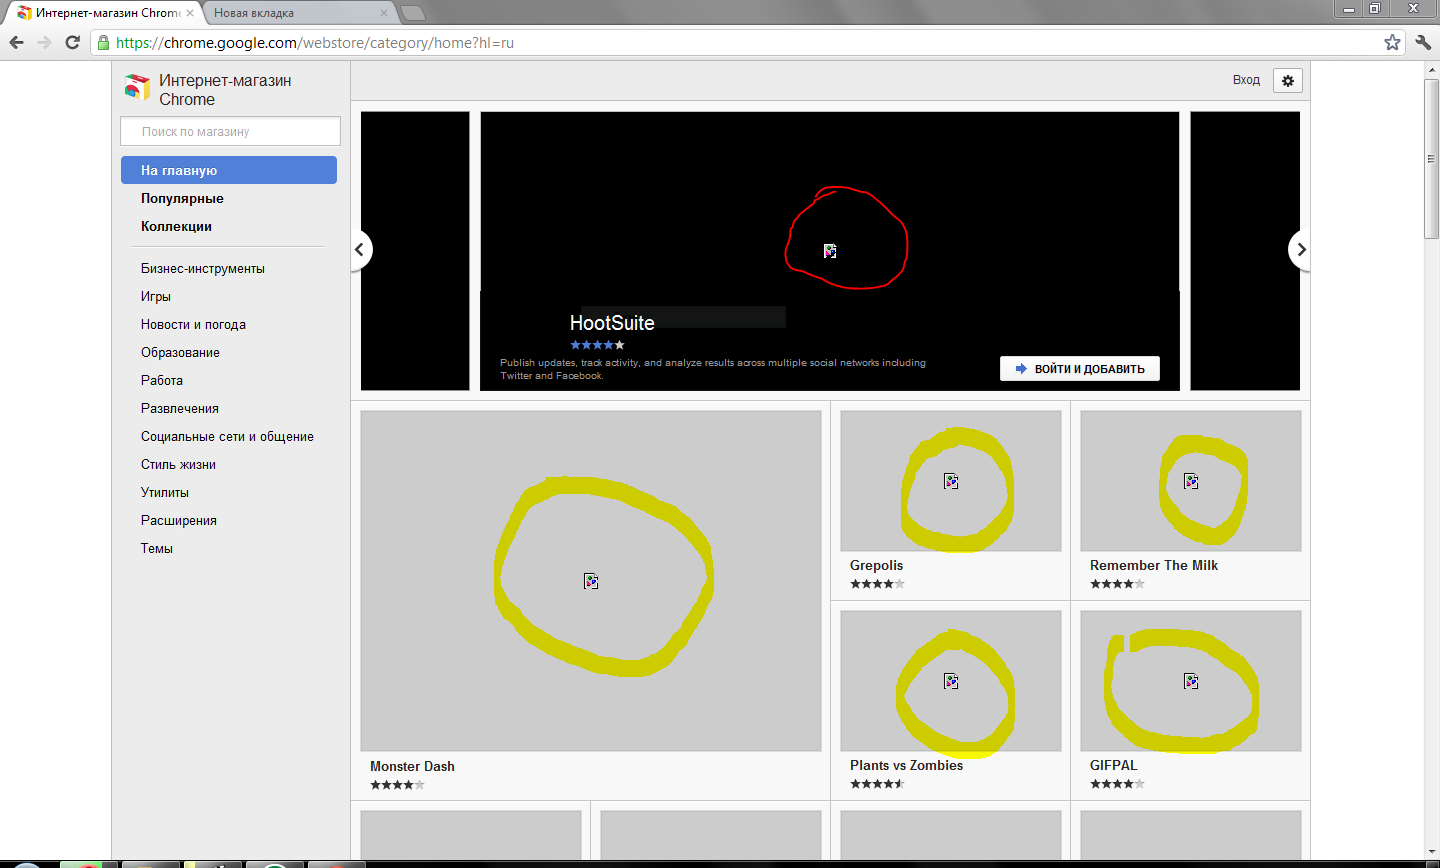Close the Новая вкладка tab
The image size is (1440, 868).
coord(384,13)
